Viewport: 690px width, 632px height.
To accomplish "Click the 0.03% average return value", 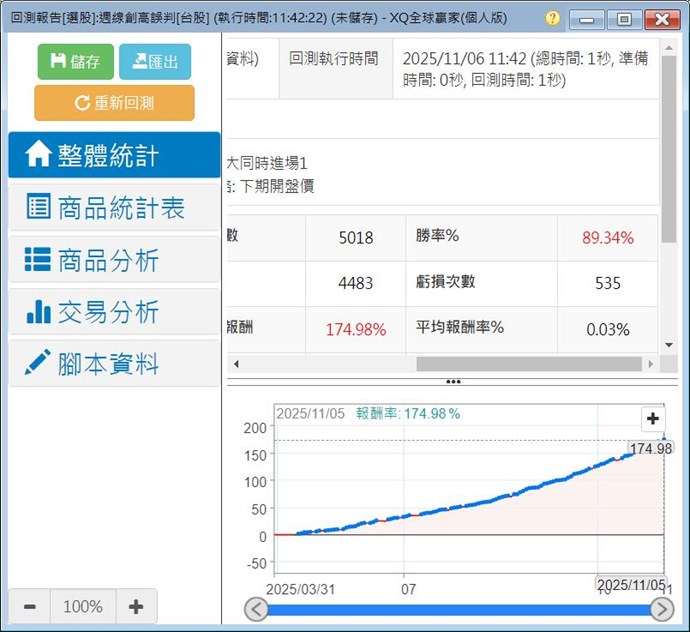I will click(608, 330).
